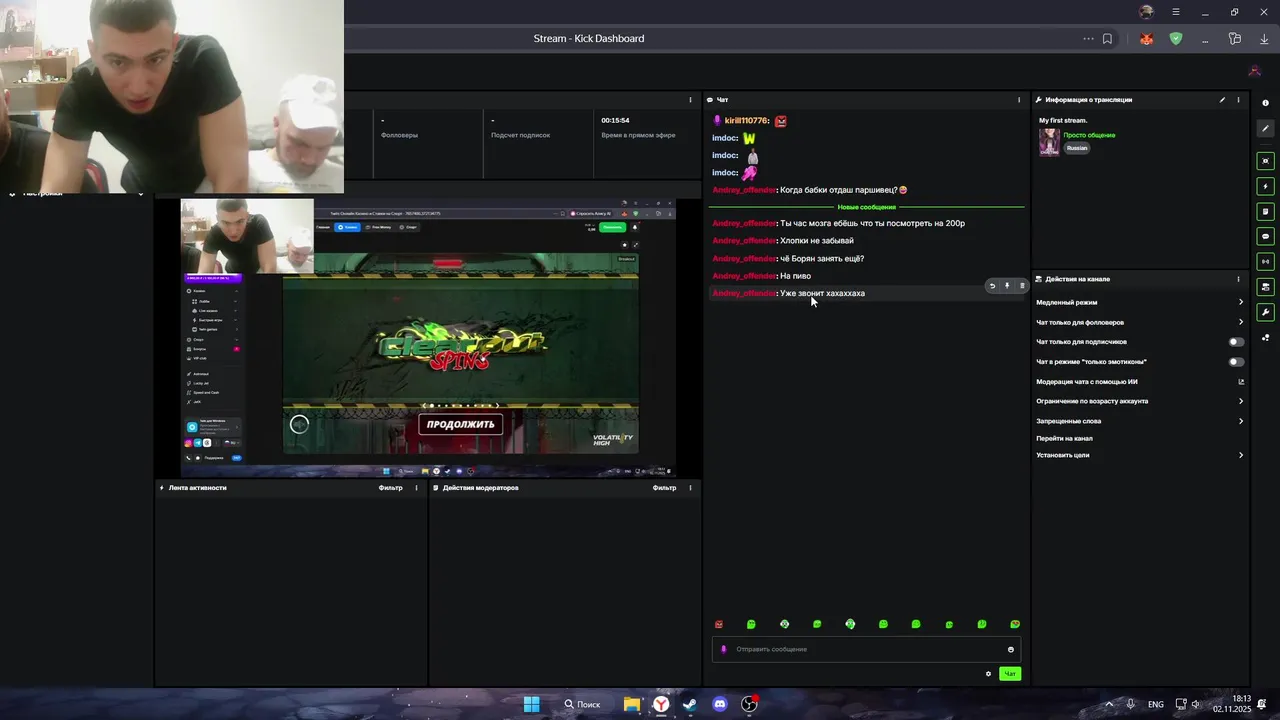1280x720 pixels.
Task: Click the stream preview video
Action: click(428, 337)
